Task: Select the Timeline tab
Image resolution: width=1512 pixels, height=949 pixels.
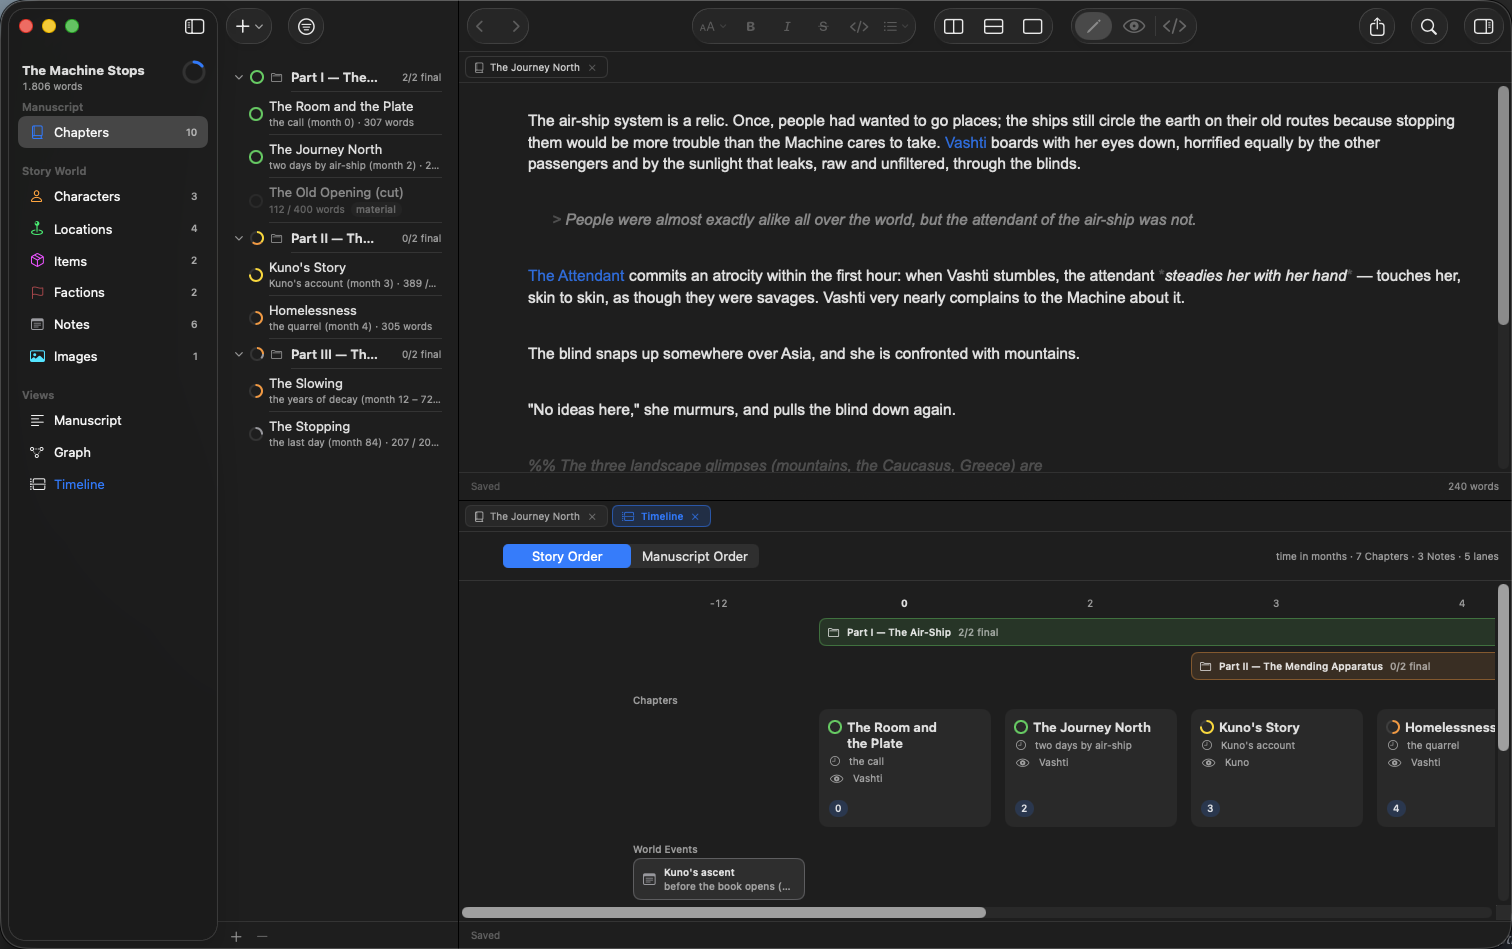Action: (661, 516)
